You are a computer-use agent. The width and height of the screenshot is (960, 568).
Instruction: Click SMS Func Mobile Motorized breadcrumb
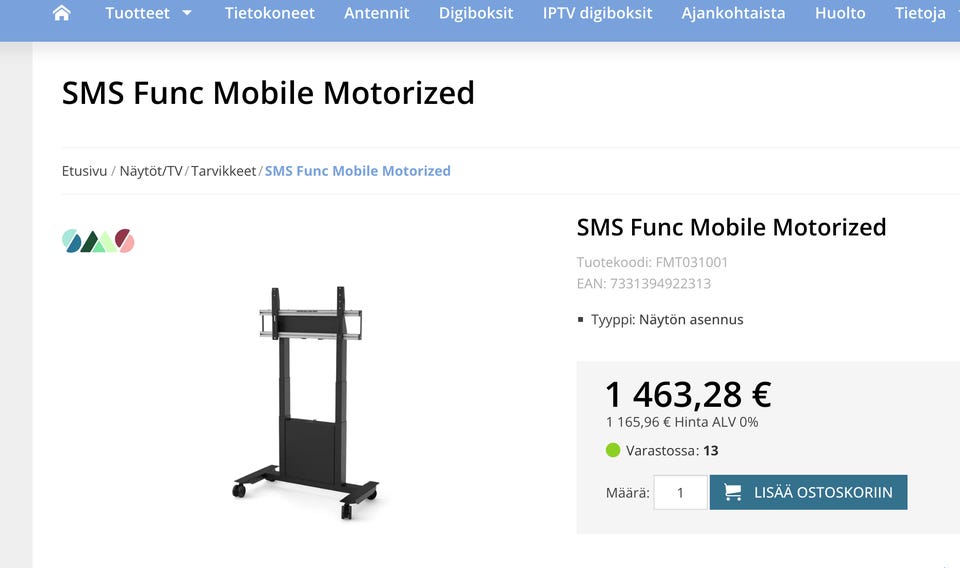357,171
